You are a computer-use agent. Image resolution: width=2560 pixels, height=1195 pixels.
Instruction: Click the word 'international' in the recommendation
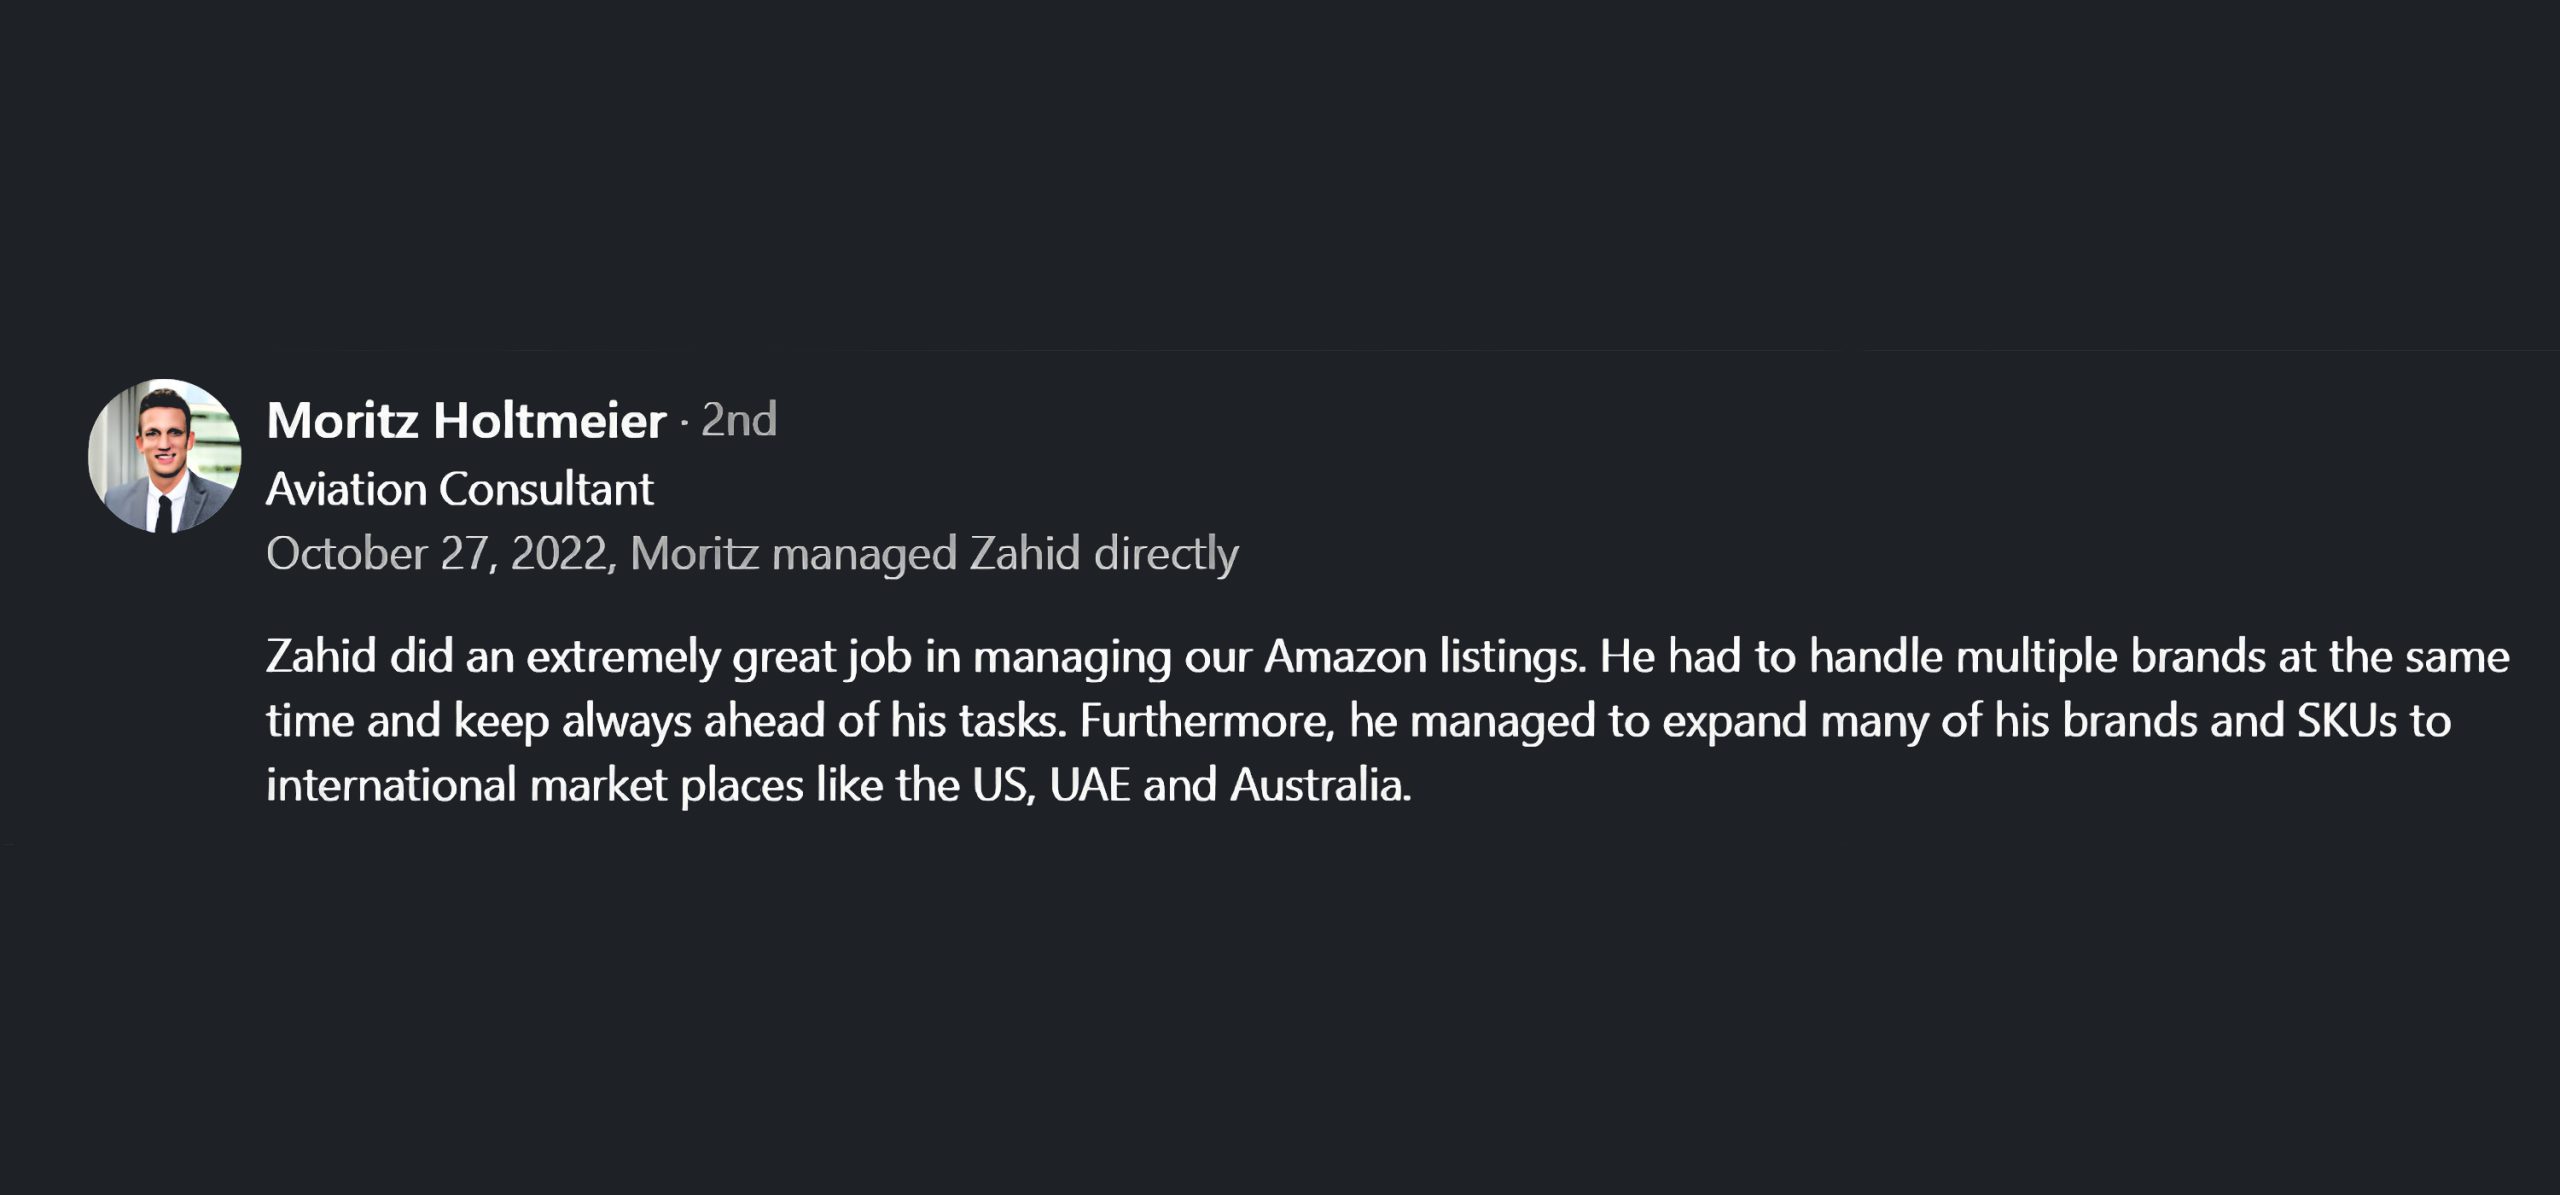coord(391,785)
